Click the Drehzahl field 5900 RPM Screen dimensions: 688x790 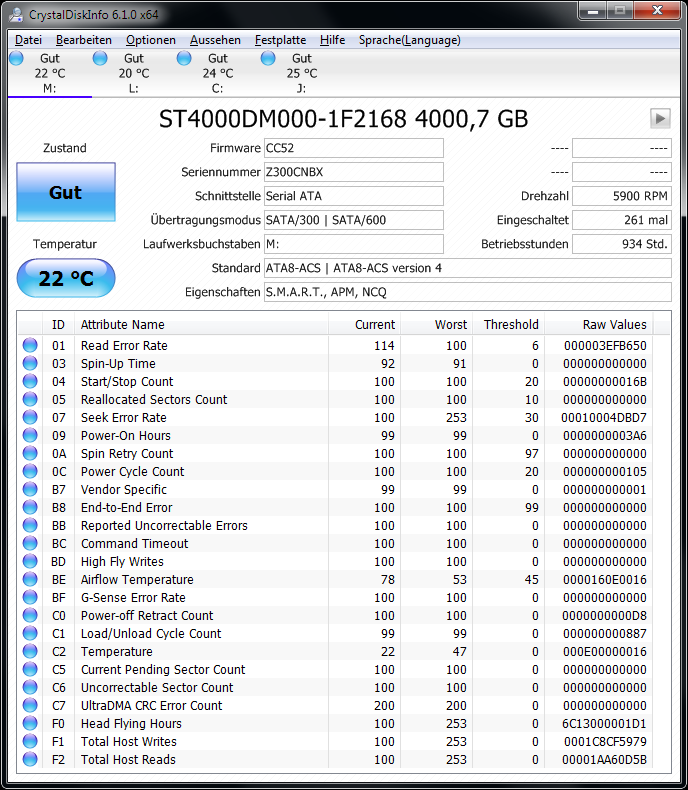[622, 196]
